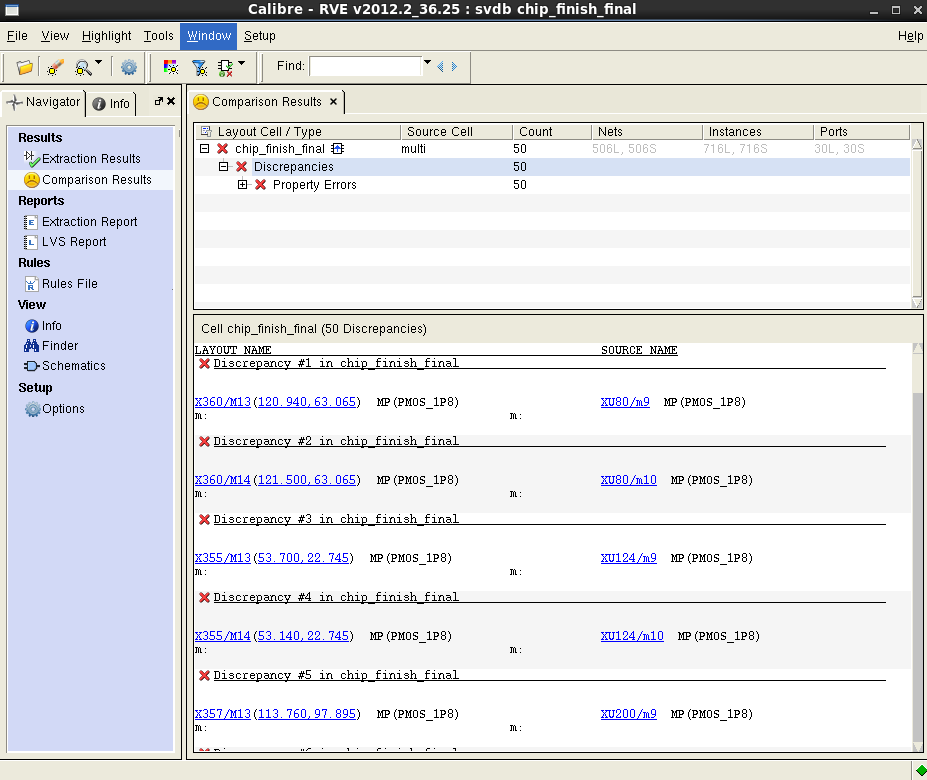
Task: Open the Highlight menu
Action: [106, 36]
